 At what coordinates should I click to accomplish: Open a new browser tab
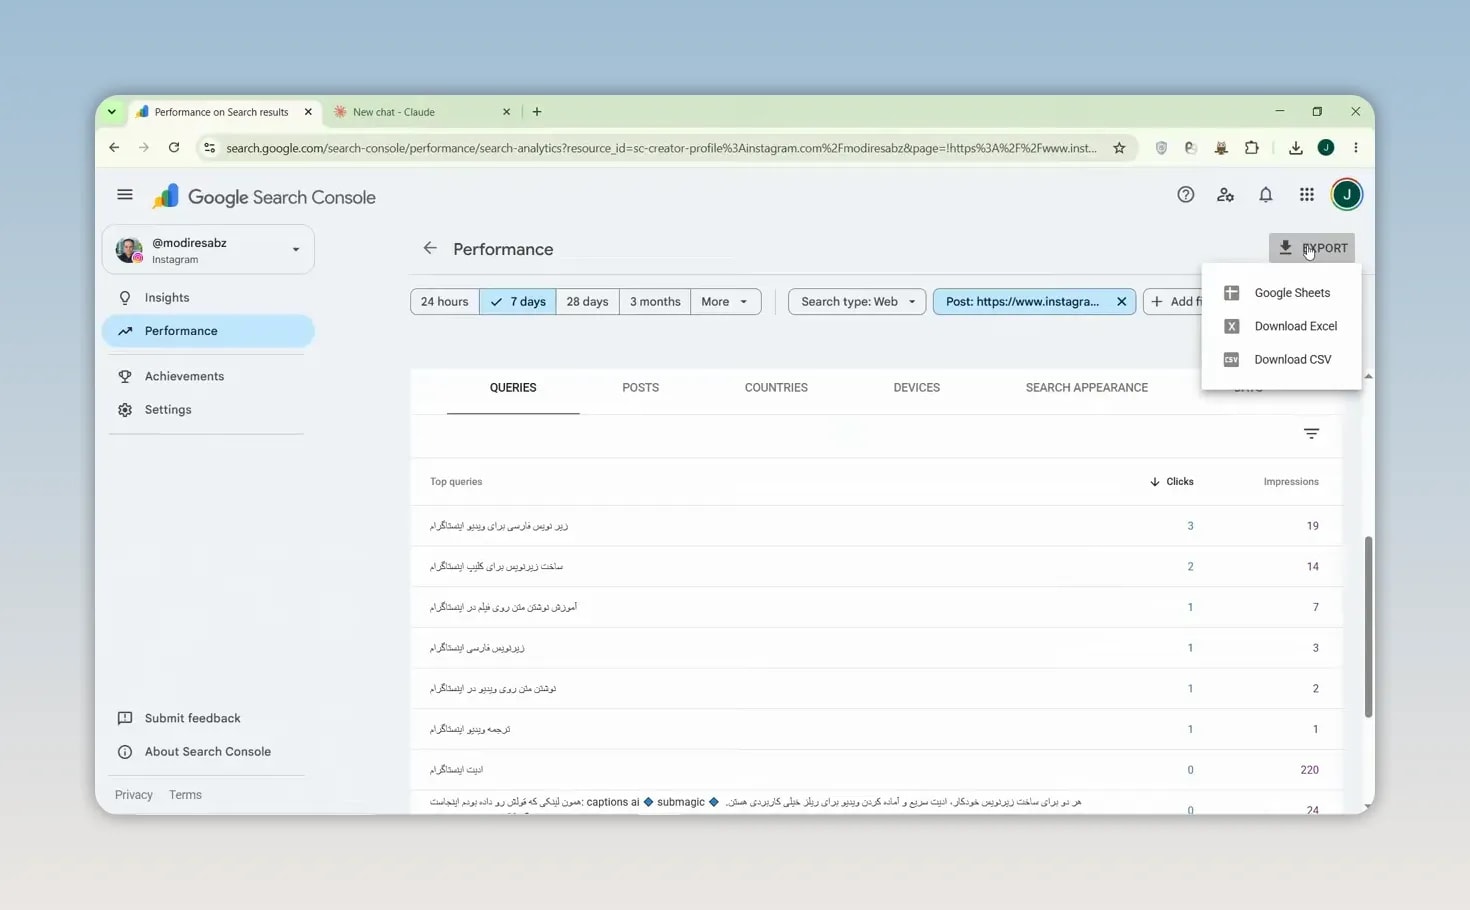pos(537,112)
